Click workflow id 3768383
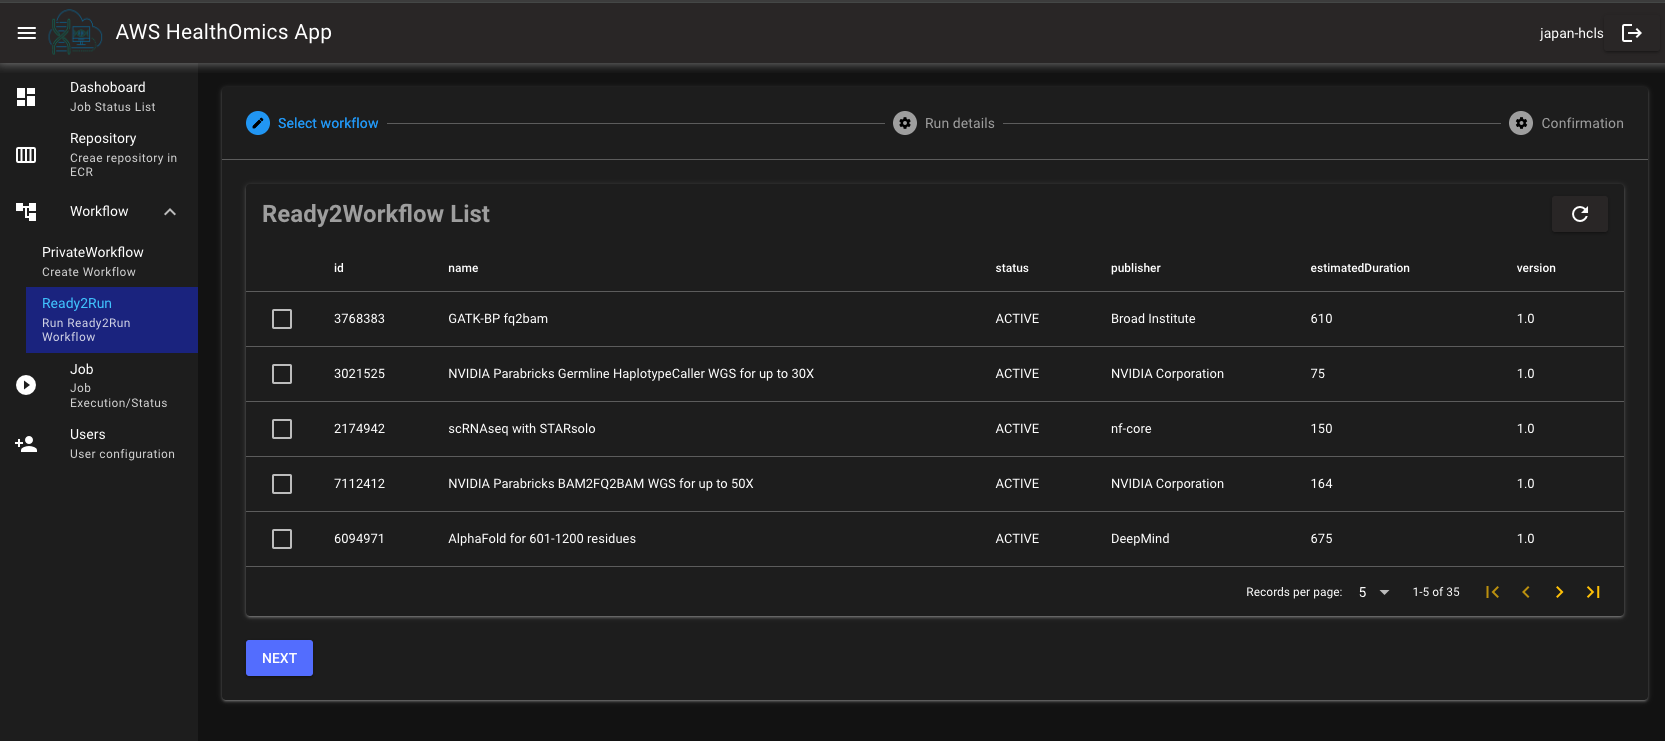The image size is (1665, 741). (x=359, y=319)
